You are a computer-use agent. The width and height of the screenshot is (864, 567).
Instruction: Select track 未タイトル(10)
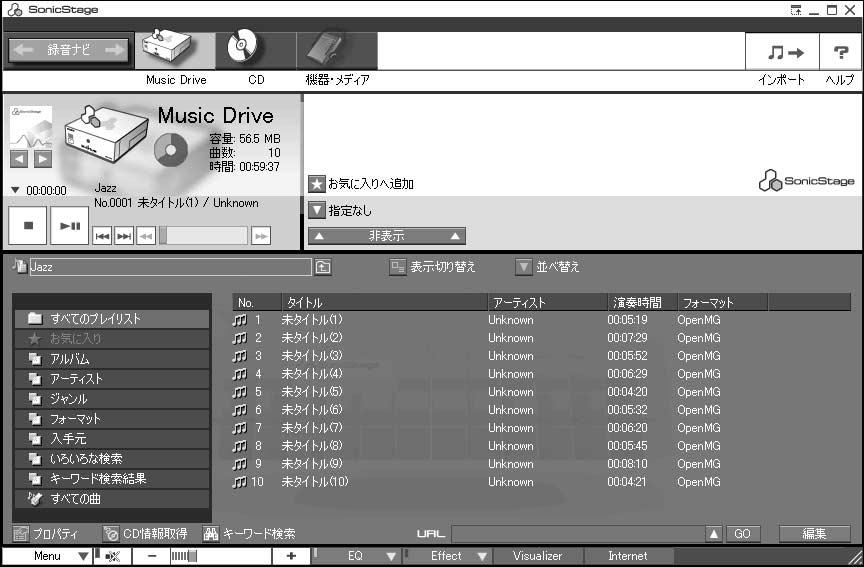[x=315, y=482]
